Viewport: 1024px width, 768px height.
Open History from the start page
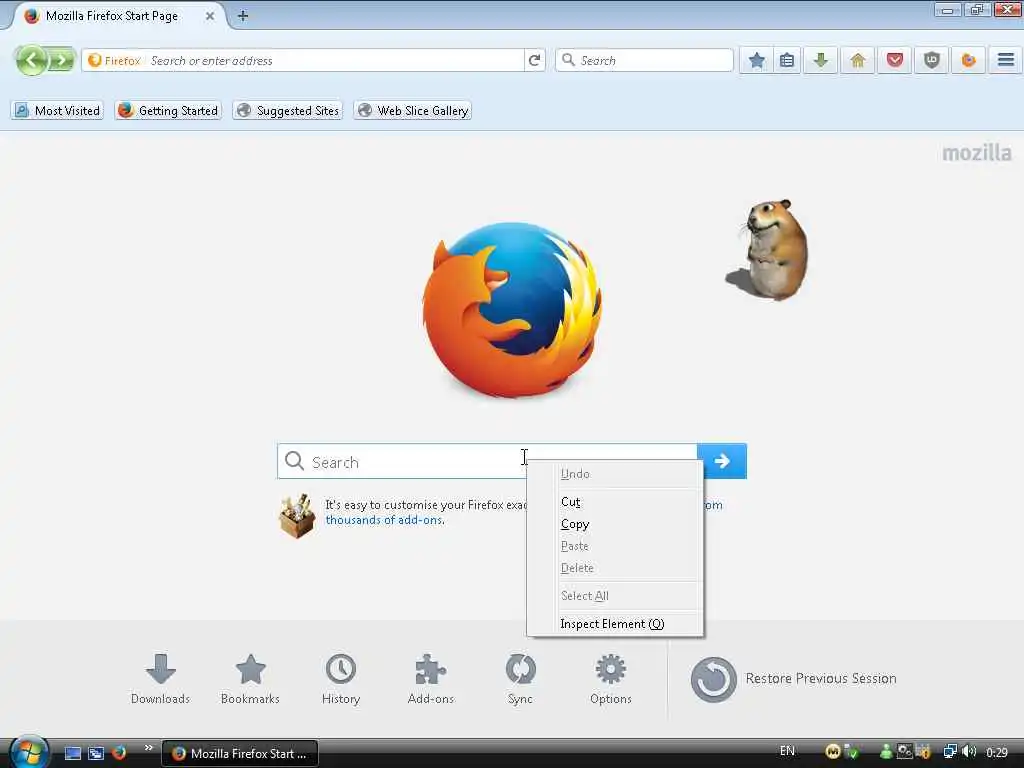click(x=341, y=679)
